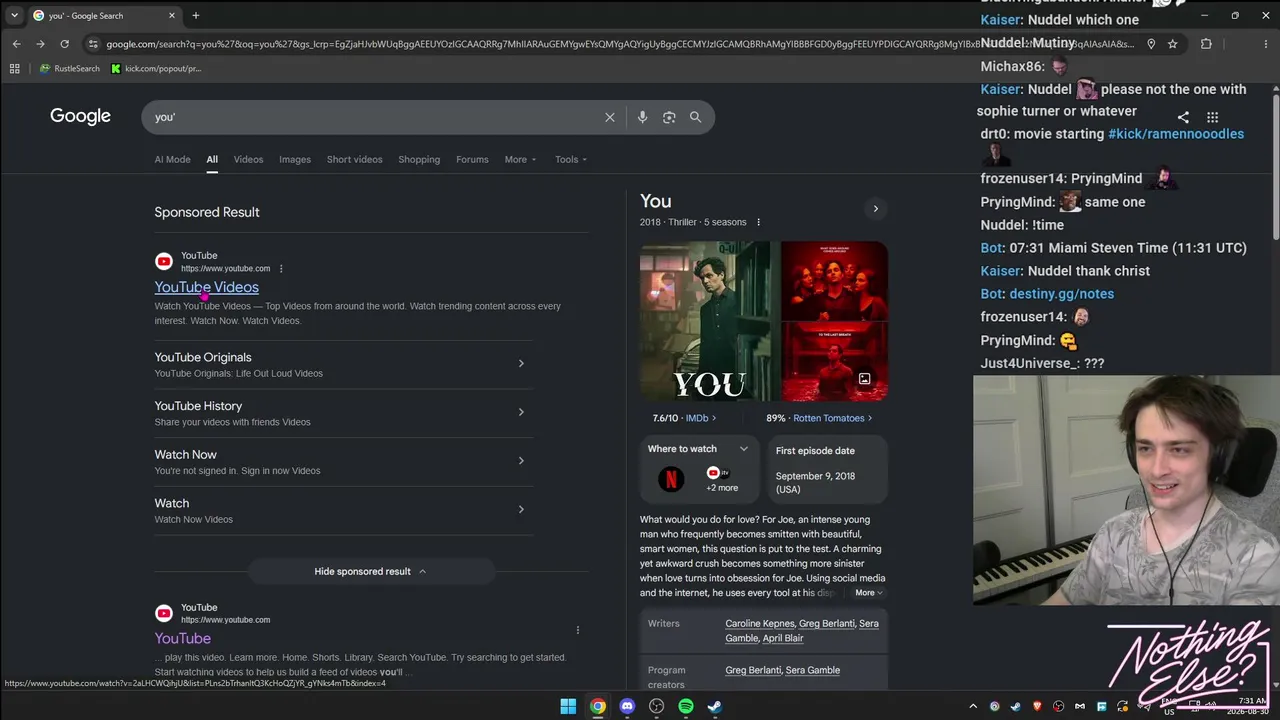The width and height of the screenshot is (1280, 720).
Task: Open the Sera Gamble program creator link
Action: 812,670
